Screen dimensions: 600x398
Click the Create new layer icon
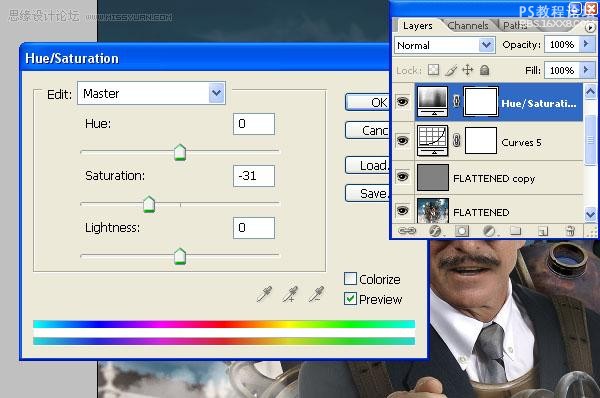[543, 231]
